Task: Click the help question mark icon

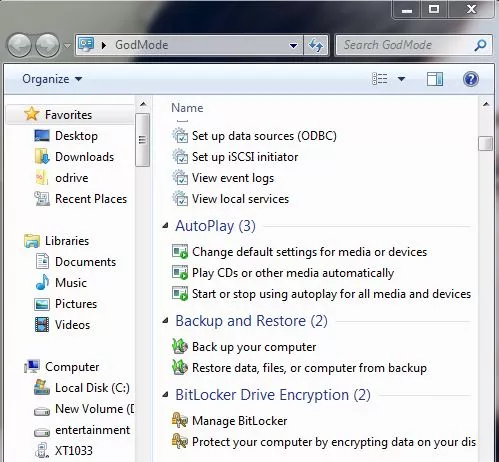Action: (470, 79)
